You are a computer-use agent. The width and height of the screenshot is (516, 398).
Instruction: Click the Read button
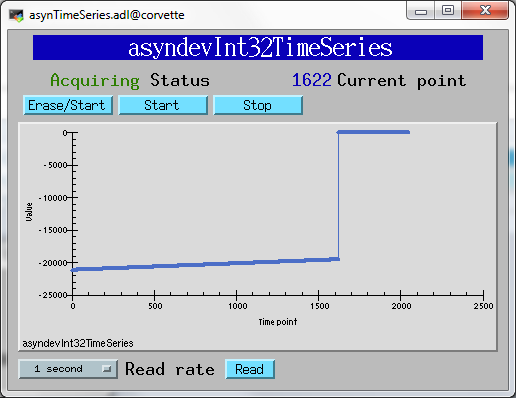250,369
